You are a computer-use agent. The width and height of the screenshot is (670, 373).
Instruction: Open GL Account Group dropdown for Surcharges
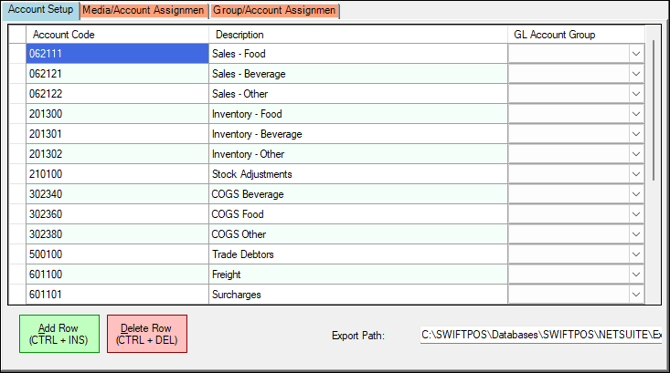tap(636, 294)
